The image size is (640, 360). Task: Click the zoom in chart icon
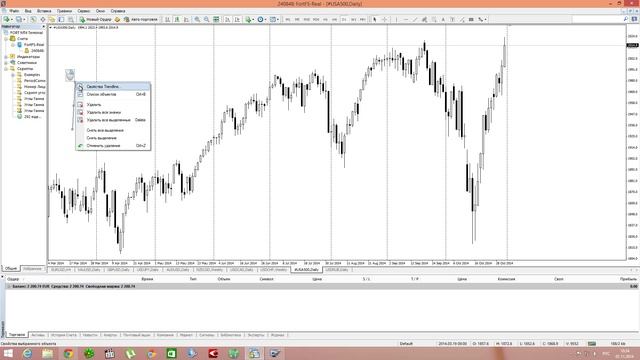[x=197, y=19]
